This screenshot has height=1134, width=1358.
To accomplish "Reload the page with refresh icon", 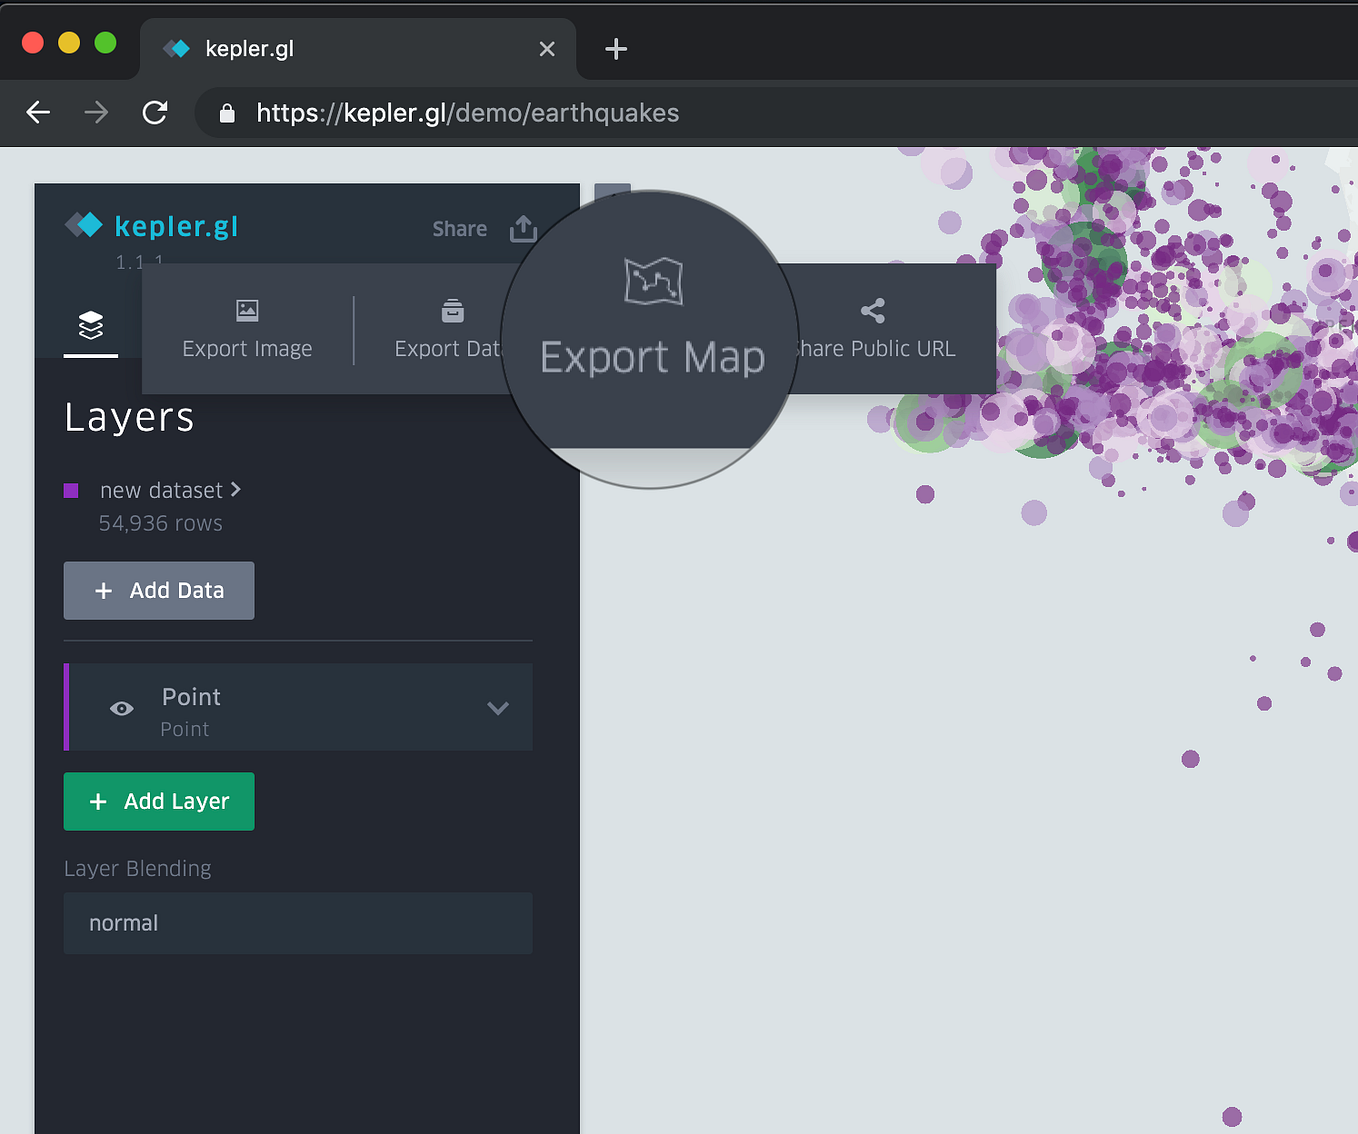I will pyautogui.click(x=155, y=113).
